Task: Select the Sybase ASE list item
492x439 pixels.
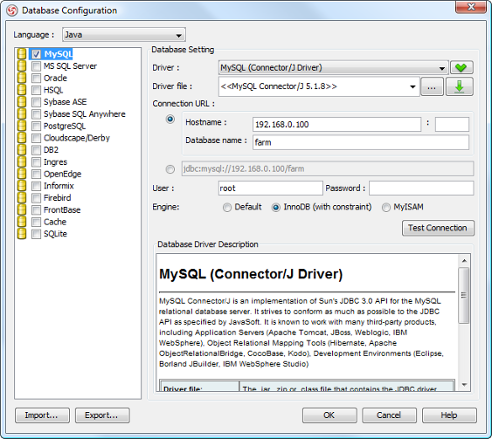Action: (x=65, y=102)
